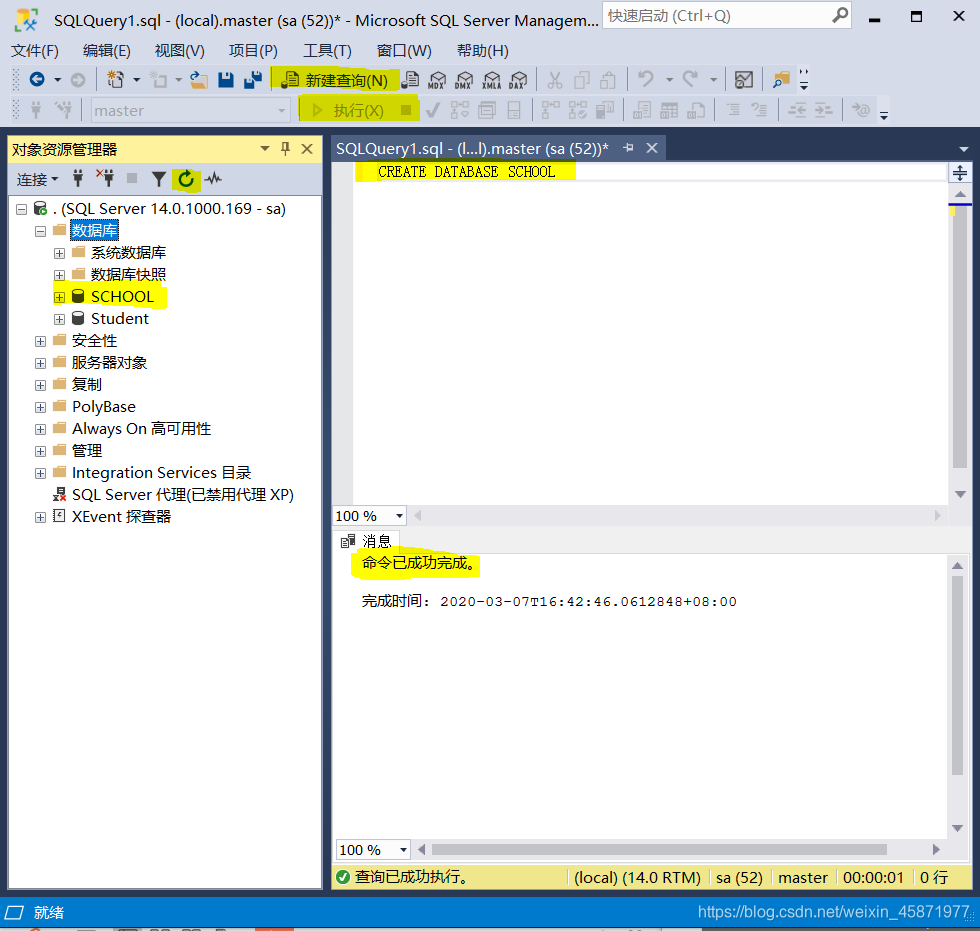Click the DAX query icon
The height and width of the screenshot is (931, 980).
tap(518, 80)
